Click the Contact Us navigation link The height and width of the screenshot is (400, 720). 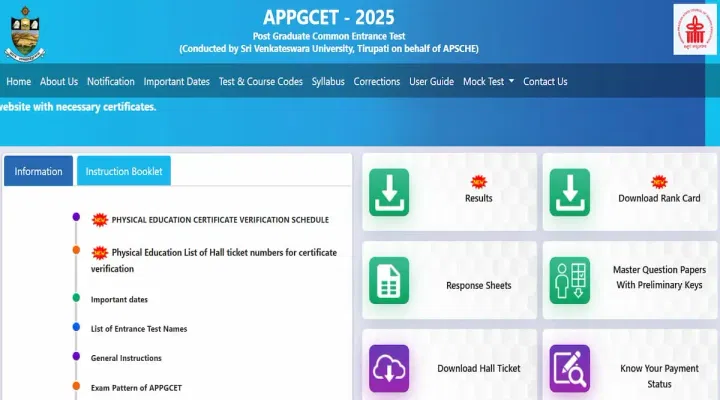(x=545, y=82)
